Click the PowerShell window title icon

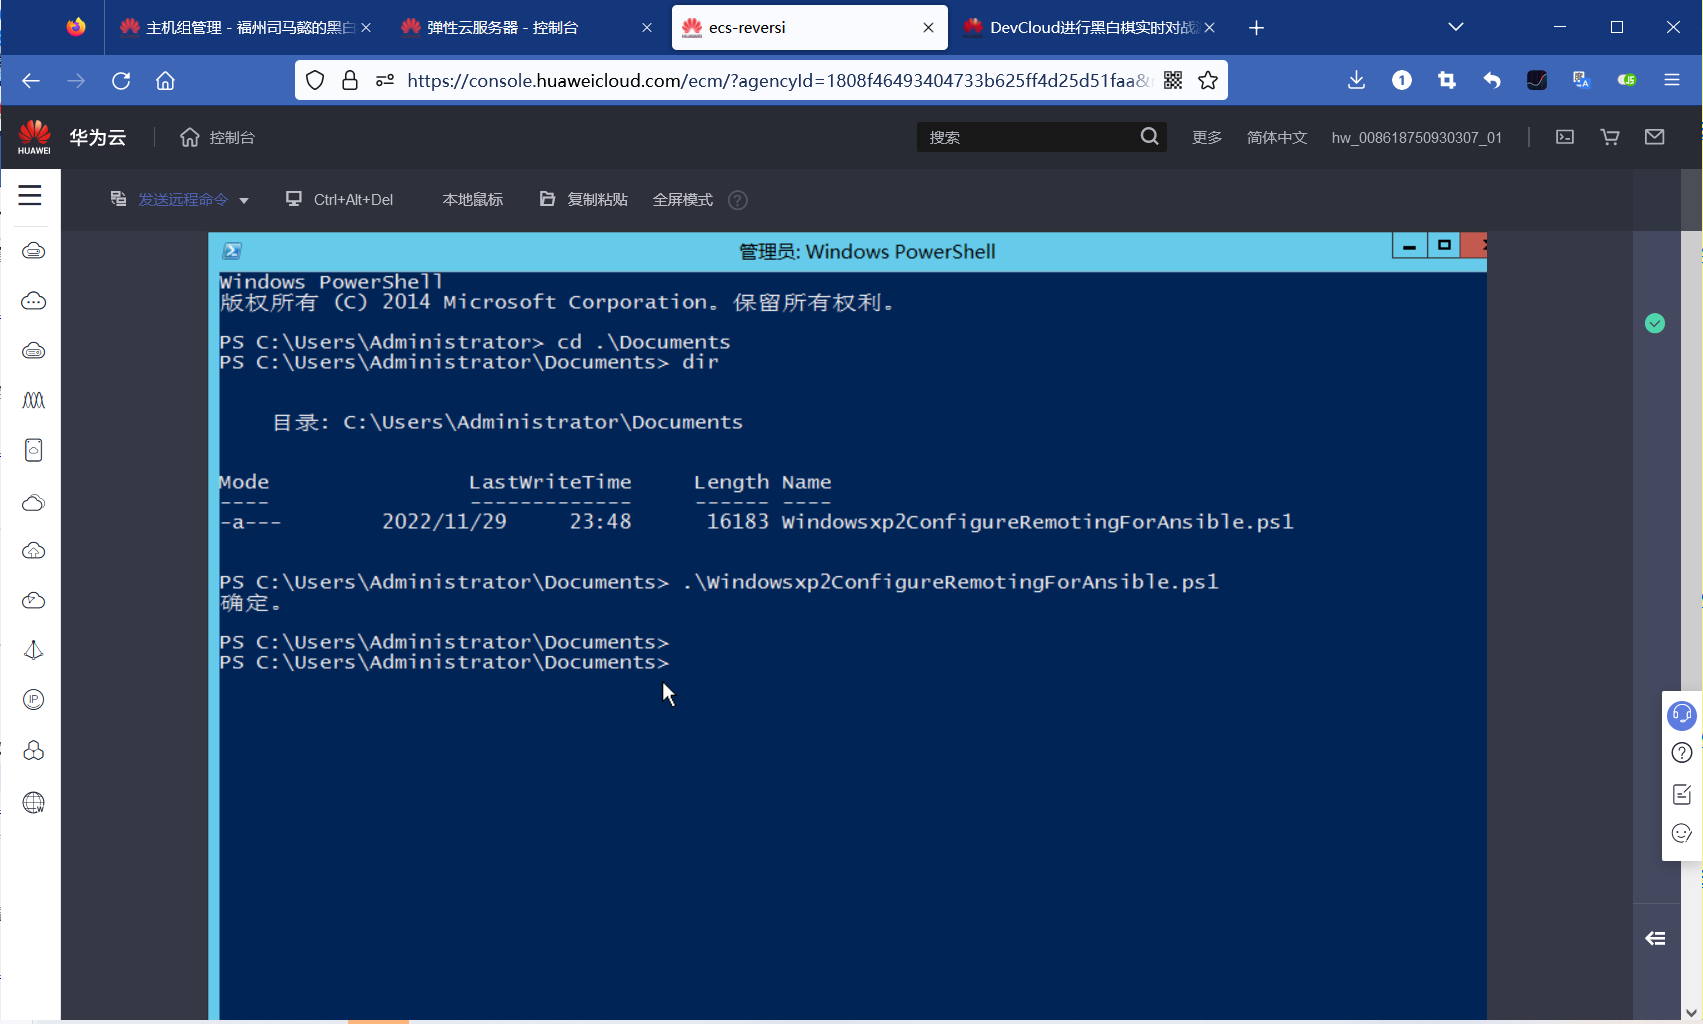[232, 251]
